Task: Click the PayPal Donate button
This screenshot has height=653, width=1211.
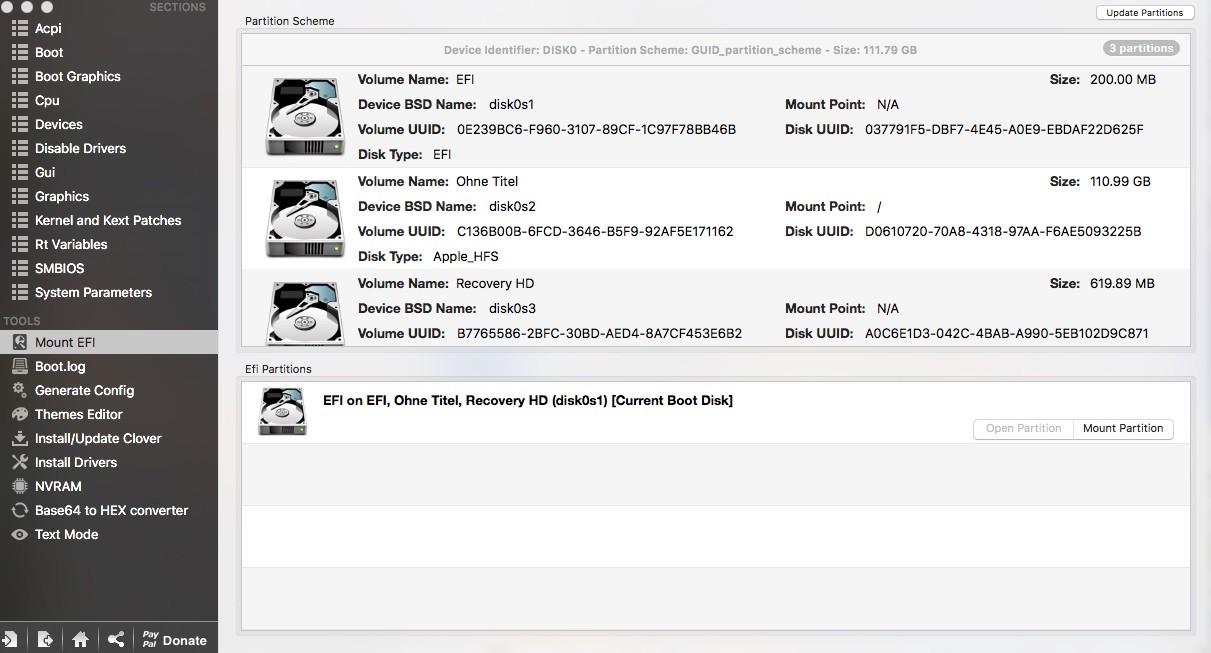Action: (175, 640)
